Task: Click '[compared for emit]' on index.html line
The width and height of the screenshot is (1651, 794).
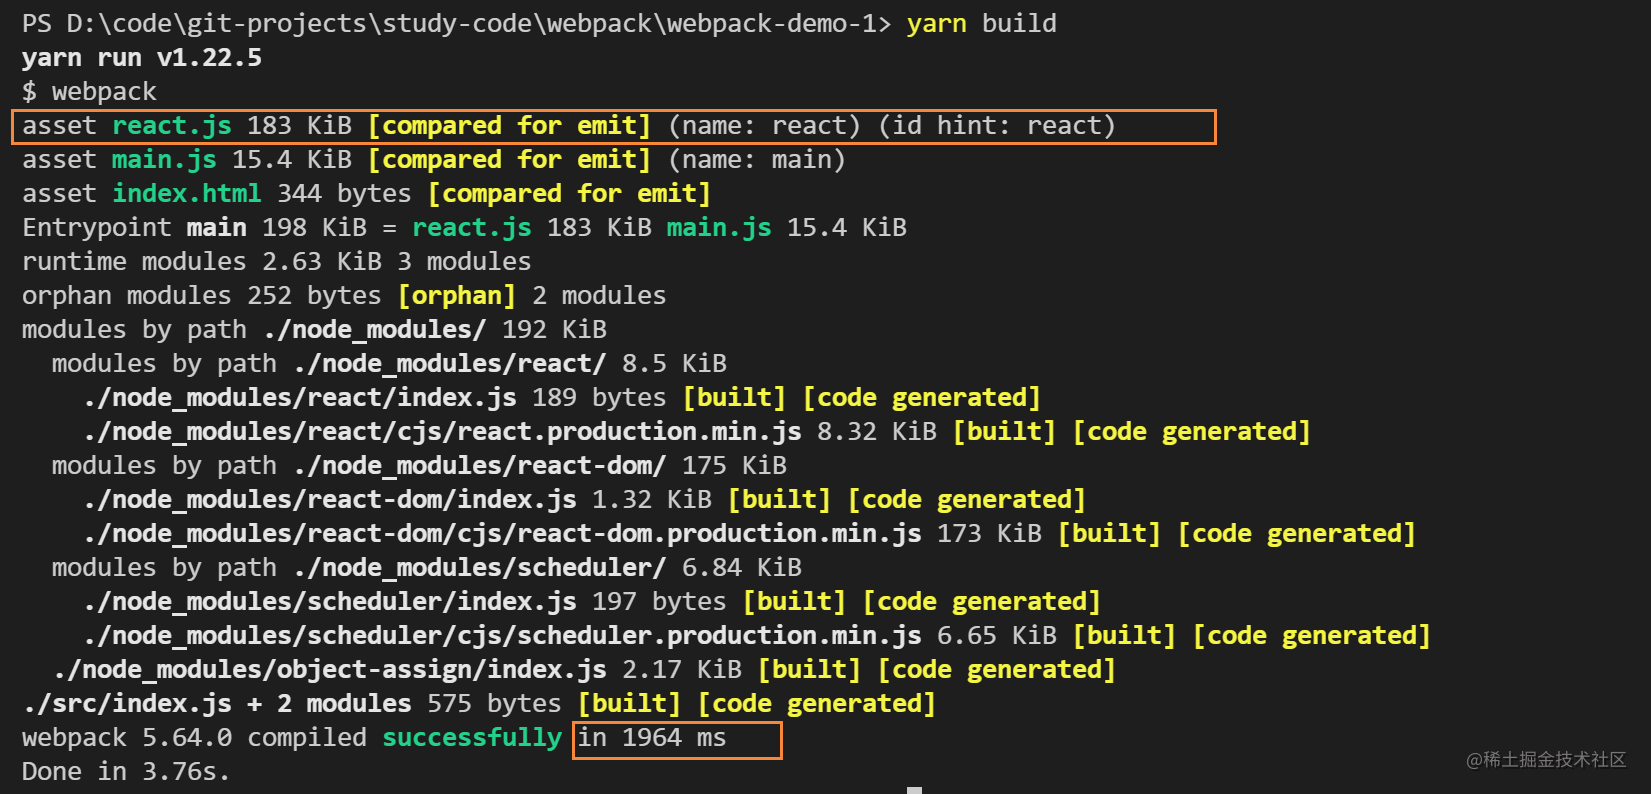Action: (569, 193)
